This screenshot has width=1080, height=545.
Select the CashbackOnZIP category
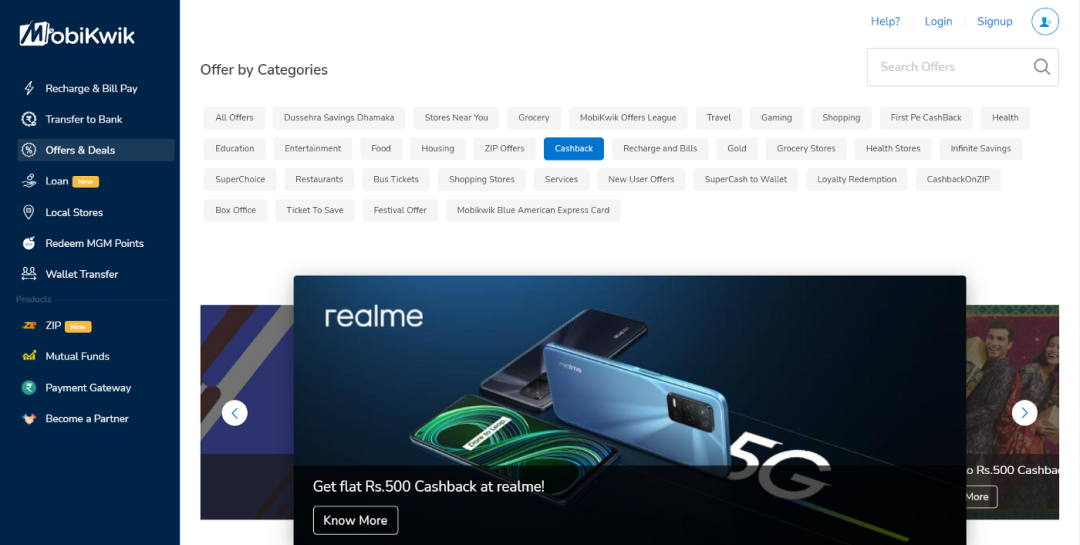point(958,180)
